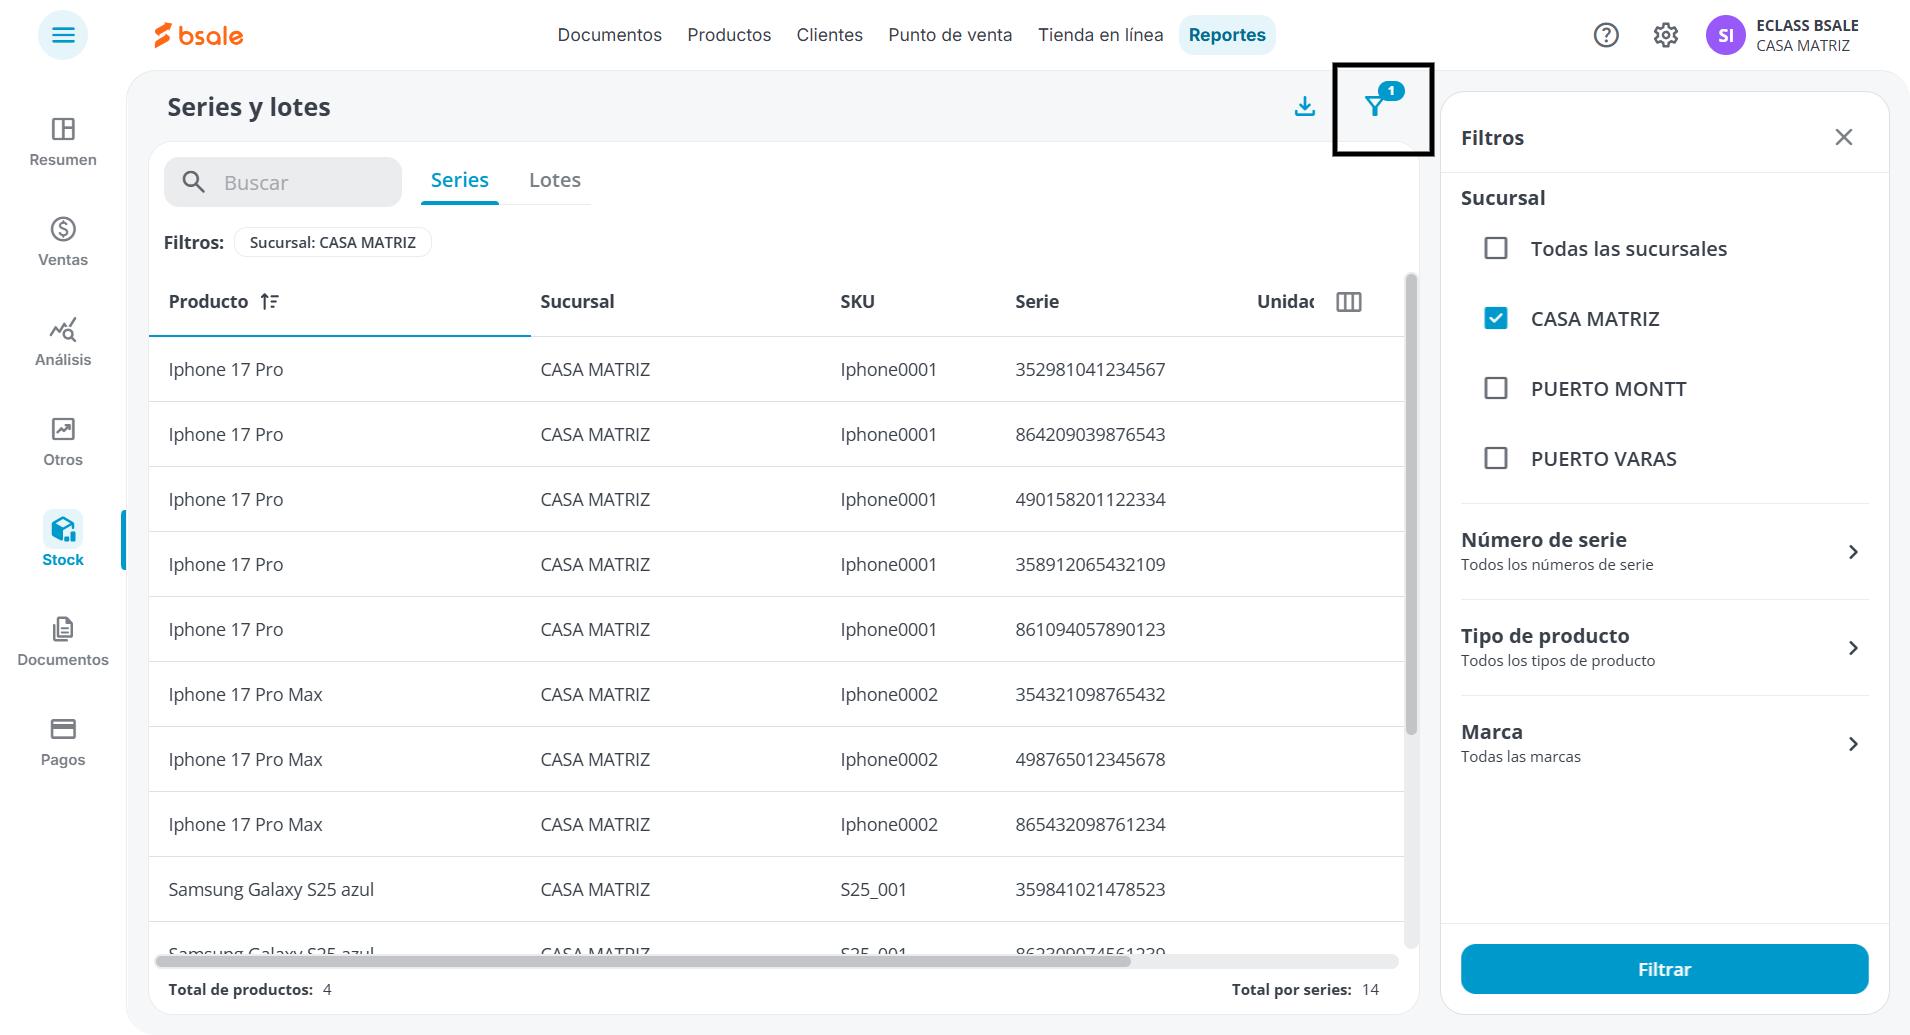Toggle the filter funnel icon
1910x1035 pixels.
tap(1376, 105)
